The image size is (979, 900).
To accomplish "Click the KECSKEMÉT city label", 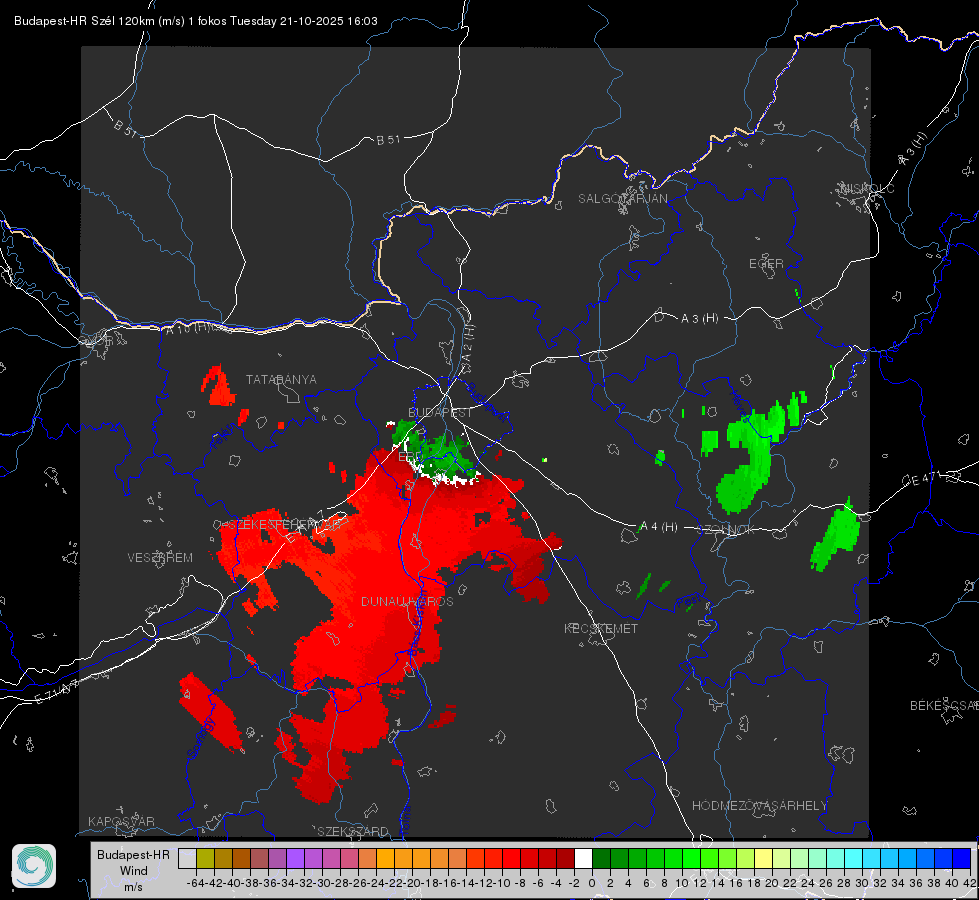I will (x=601, y=628).
